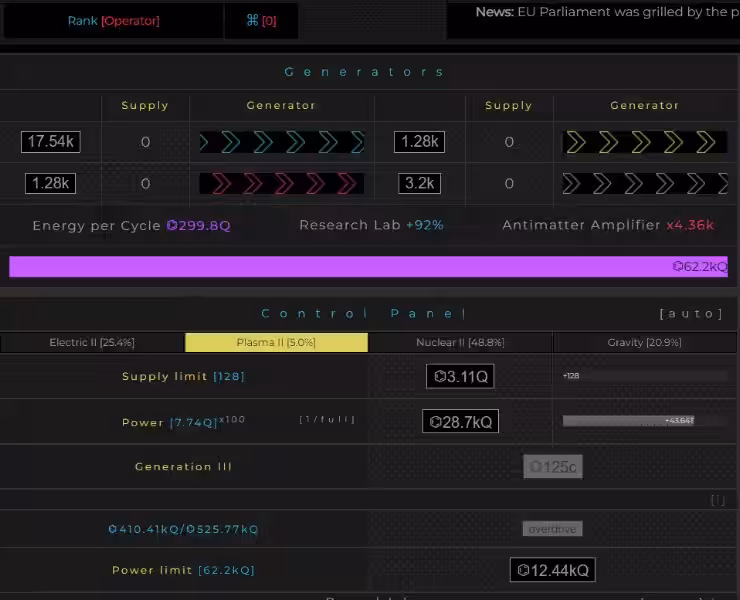Upgrade Power limit for 12.44kQ
The image size is (740, 600).
click(552, 570)
